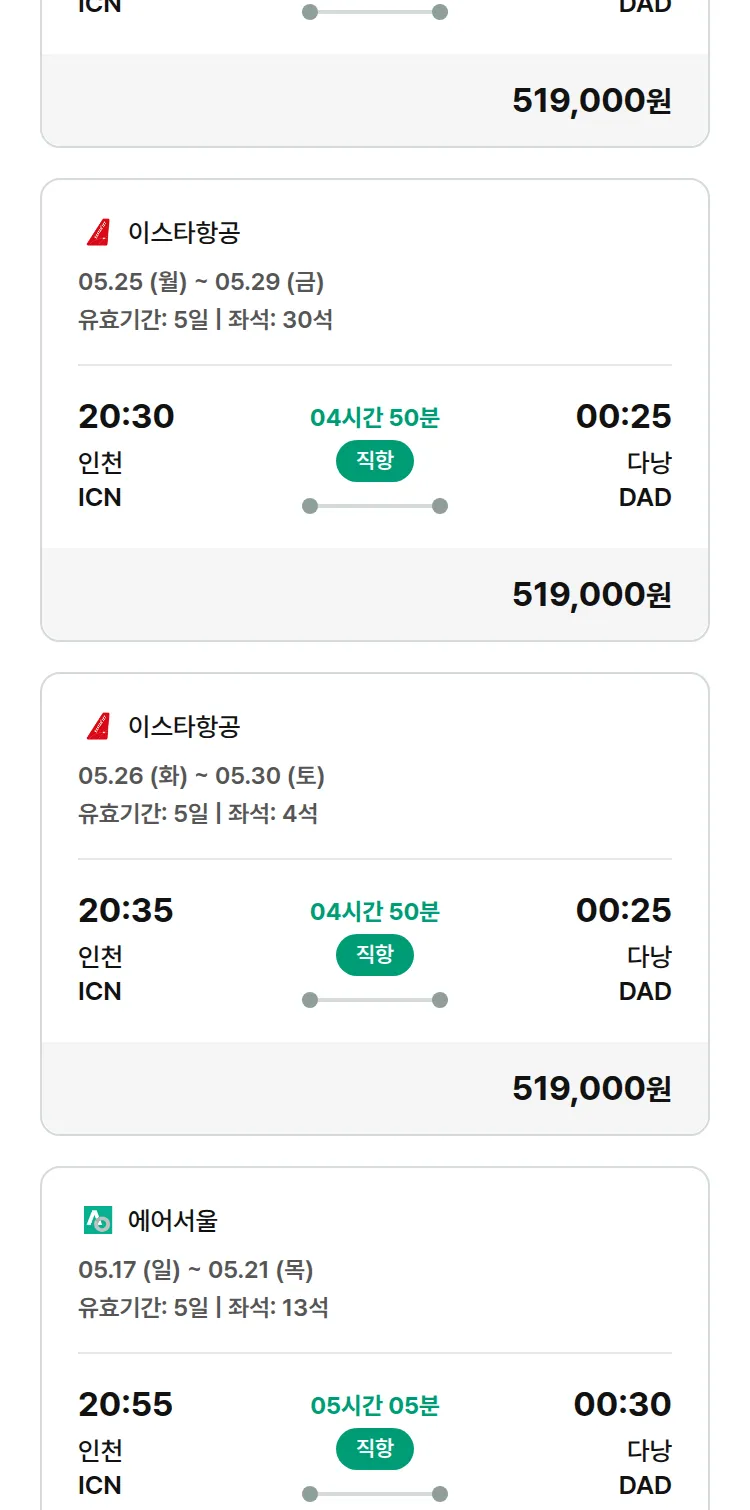Viewport: 750px width, 1510px height.
Task: Click the Eastar Jet logo on 05.26 flight
Action: [x=98, y=726]
